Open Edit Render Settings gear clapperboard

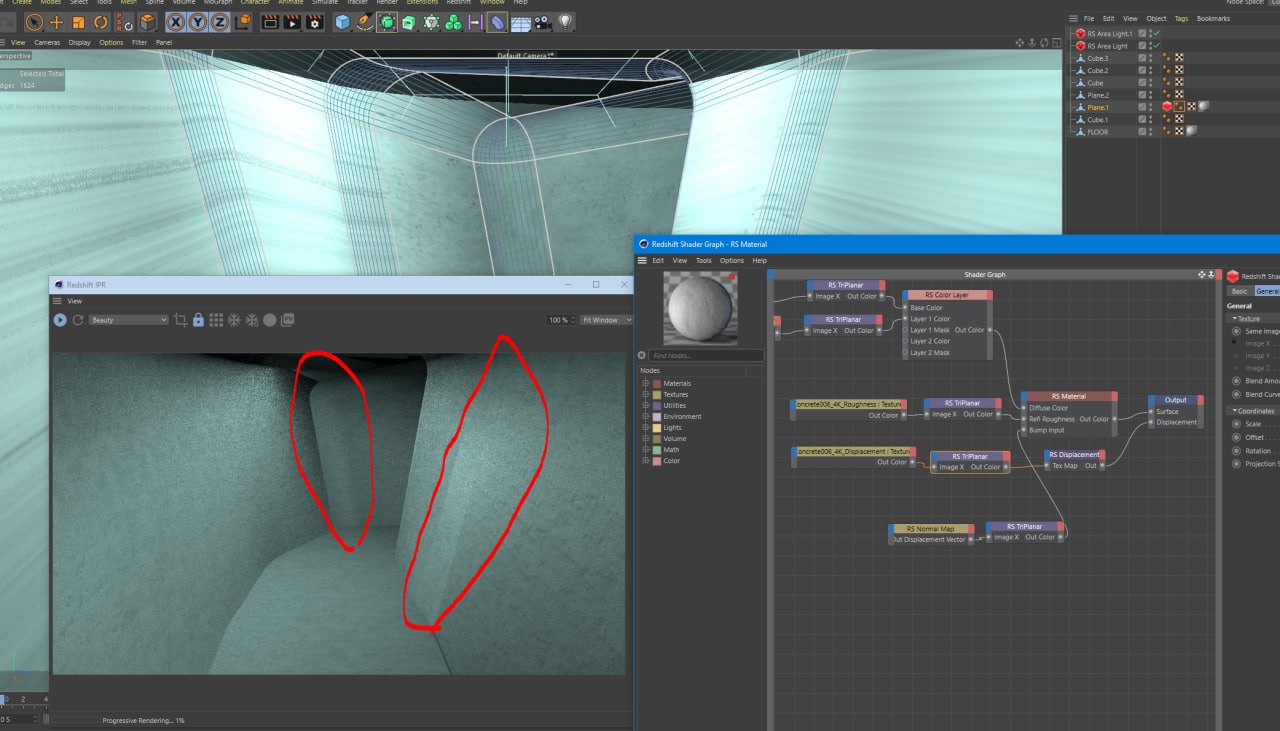pyautogui.click(x=315, y=22)
